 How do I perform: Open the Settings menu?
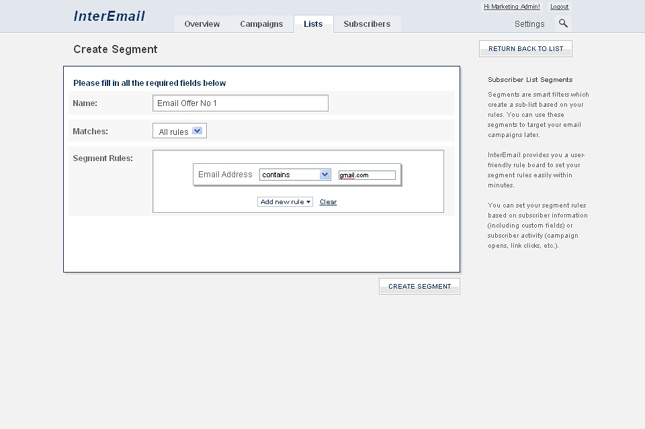[529, 24]
